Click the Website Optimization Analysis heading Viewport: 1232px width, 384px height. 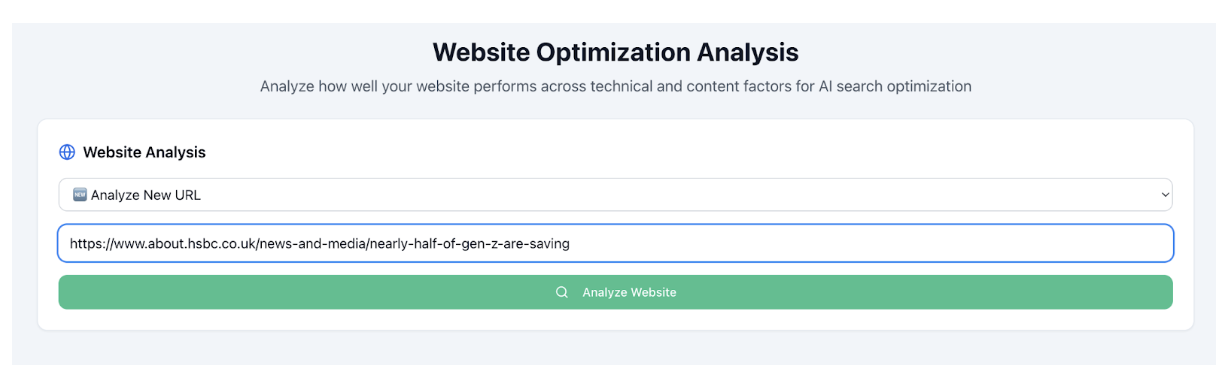[615, 52]
